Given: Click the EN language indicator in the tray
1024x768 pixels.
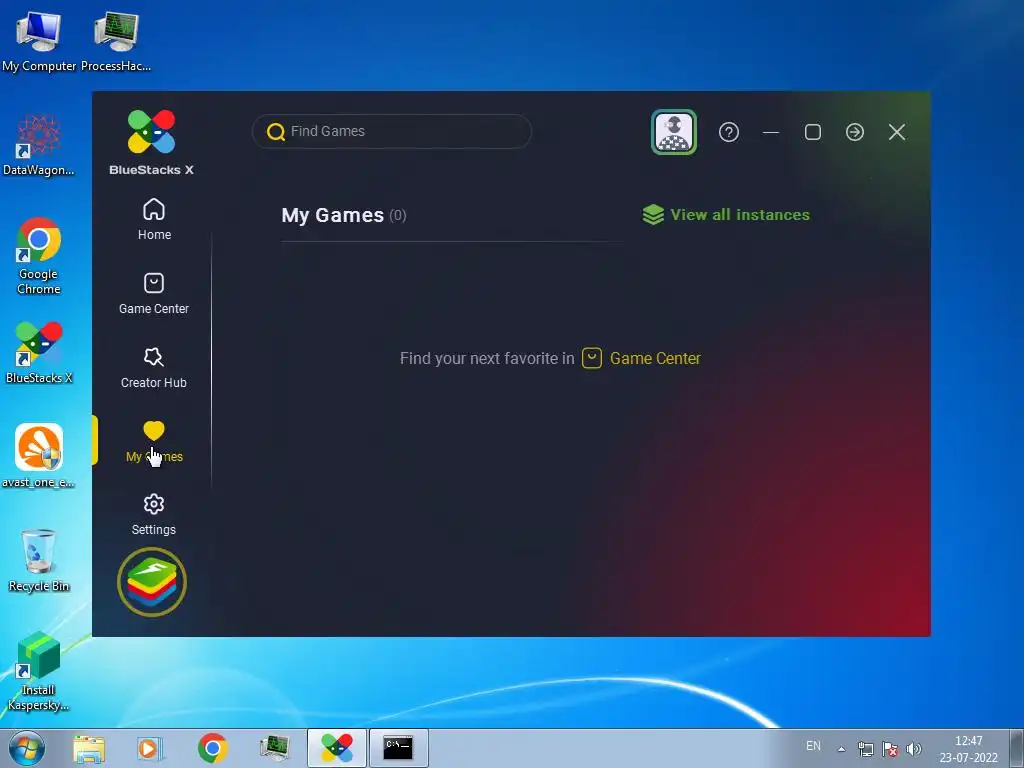Looking at the screenshot, I should [813, 746].
